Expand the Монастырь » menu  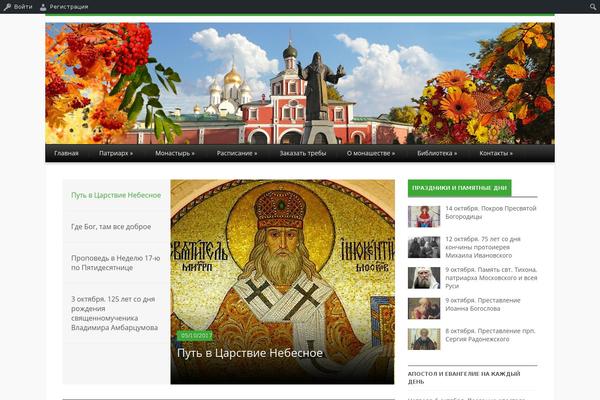(175, 153)
